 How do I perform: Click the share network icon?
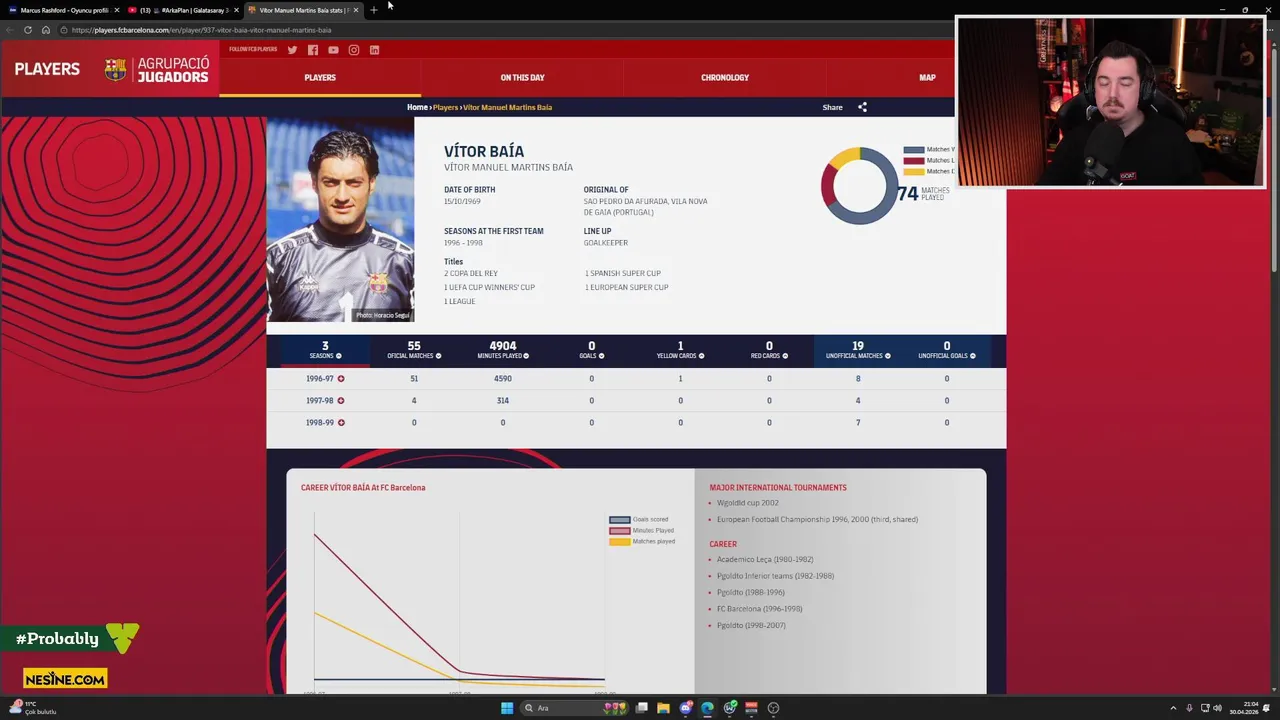pyautogui.click(x=862, y=107)
